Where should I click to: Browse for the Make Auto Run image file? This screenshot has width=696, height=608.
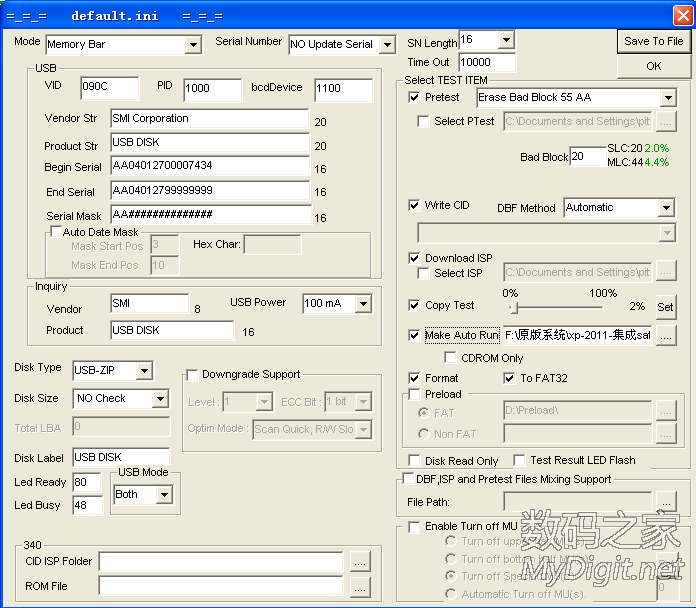(666, 336)
